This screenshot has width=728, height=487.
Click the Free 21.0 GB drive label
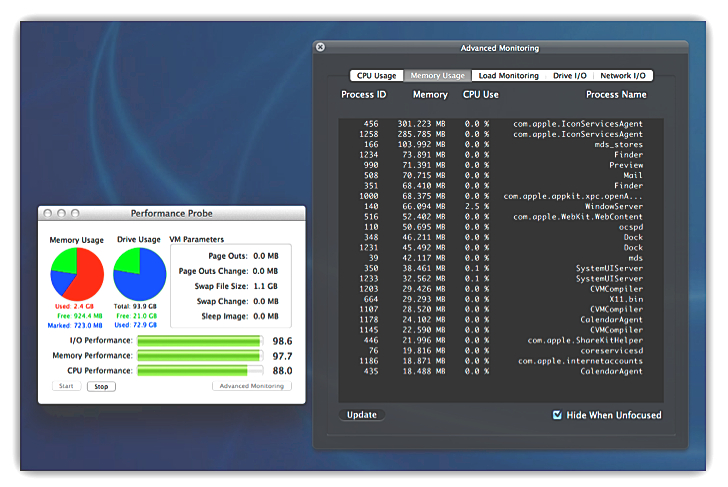click(136, 316)
